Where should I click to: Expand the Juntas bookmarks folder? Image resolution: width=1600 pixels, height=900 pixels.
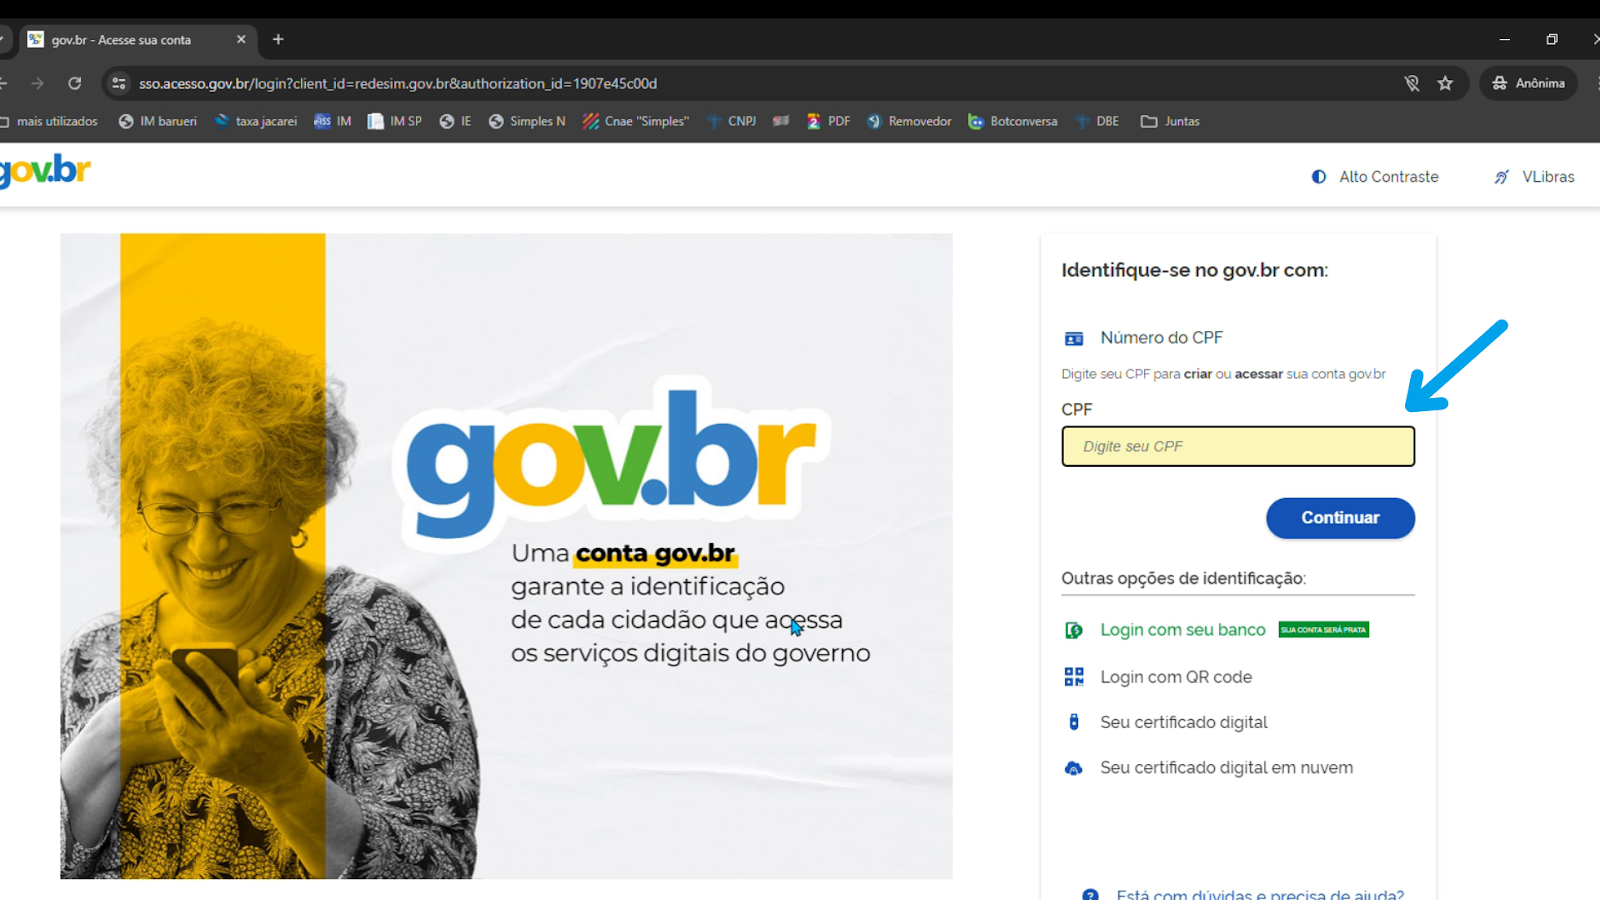coord(1170,121)
